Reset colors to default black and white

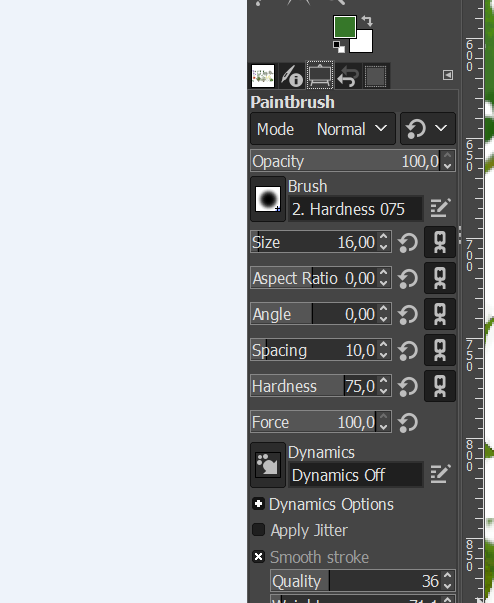pyautogui.click(x=339, y=47)
